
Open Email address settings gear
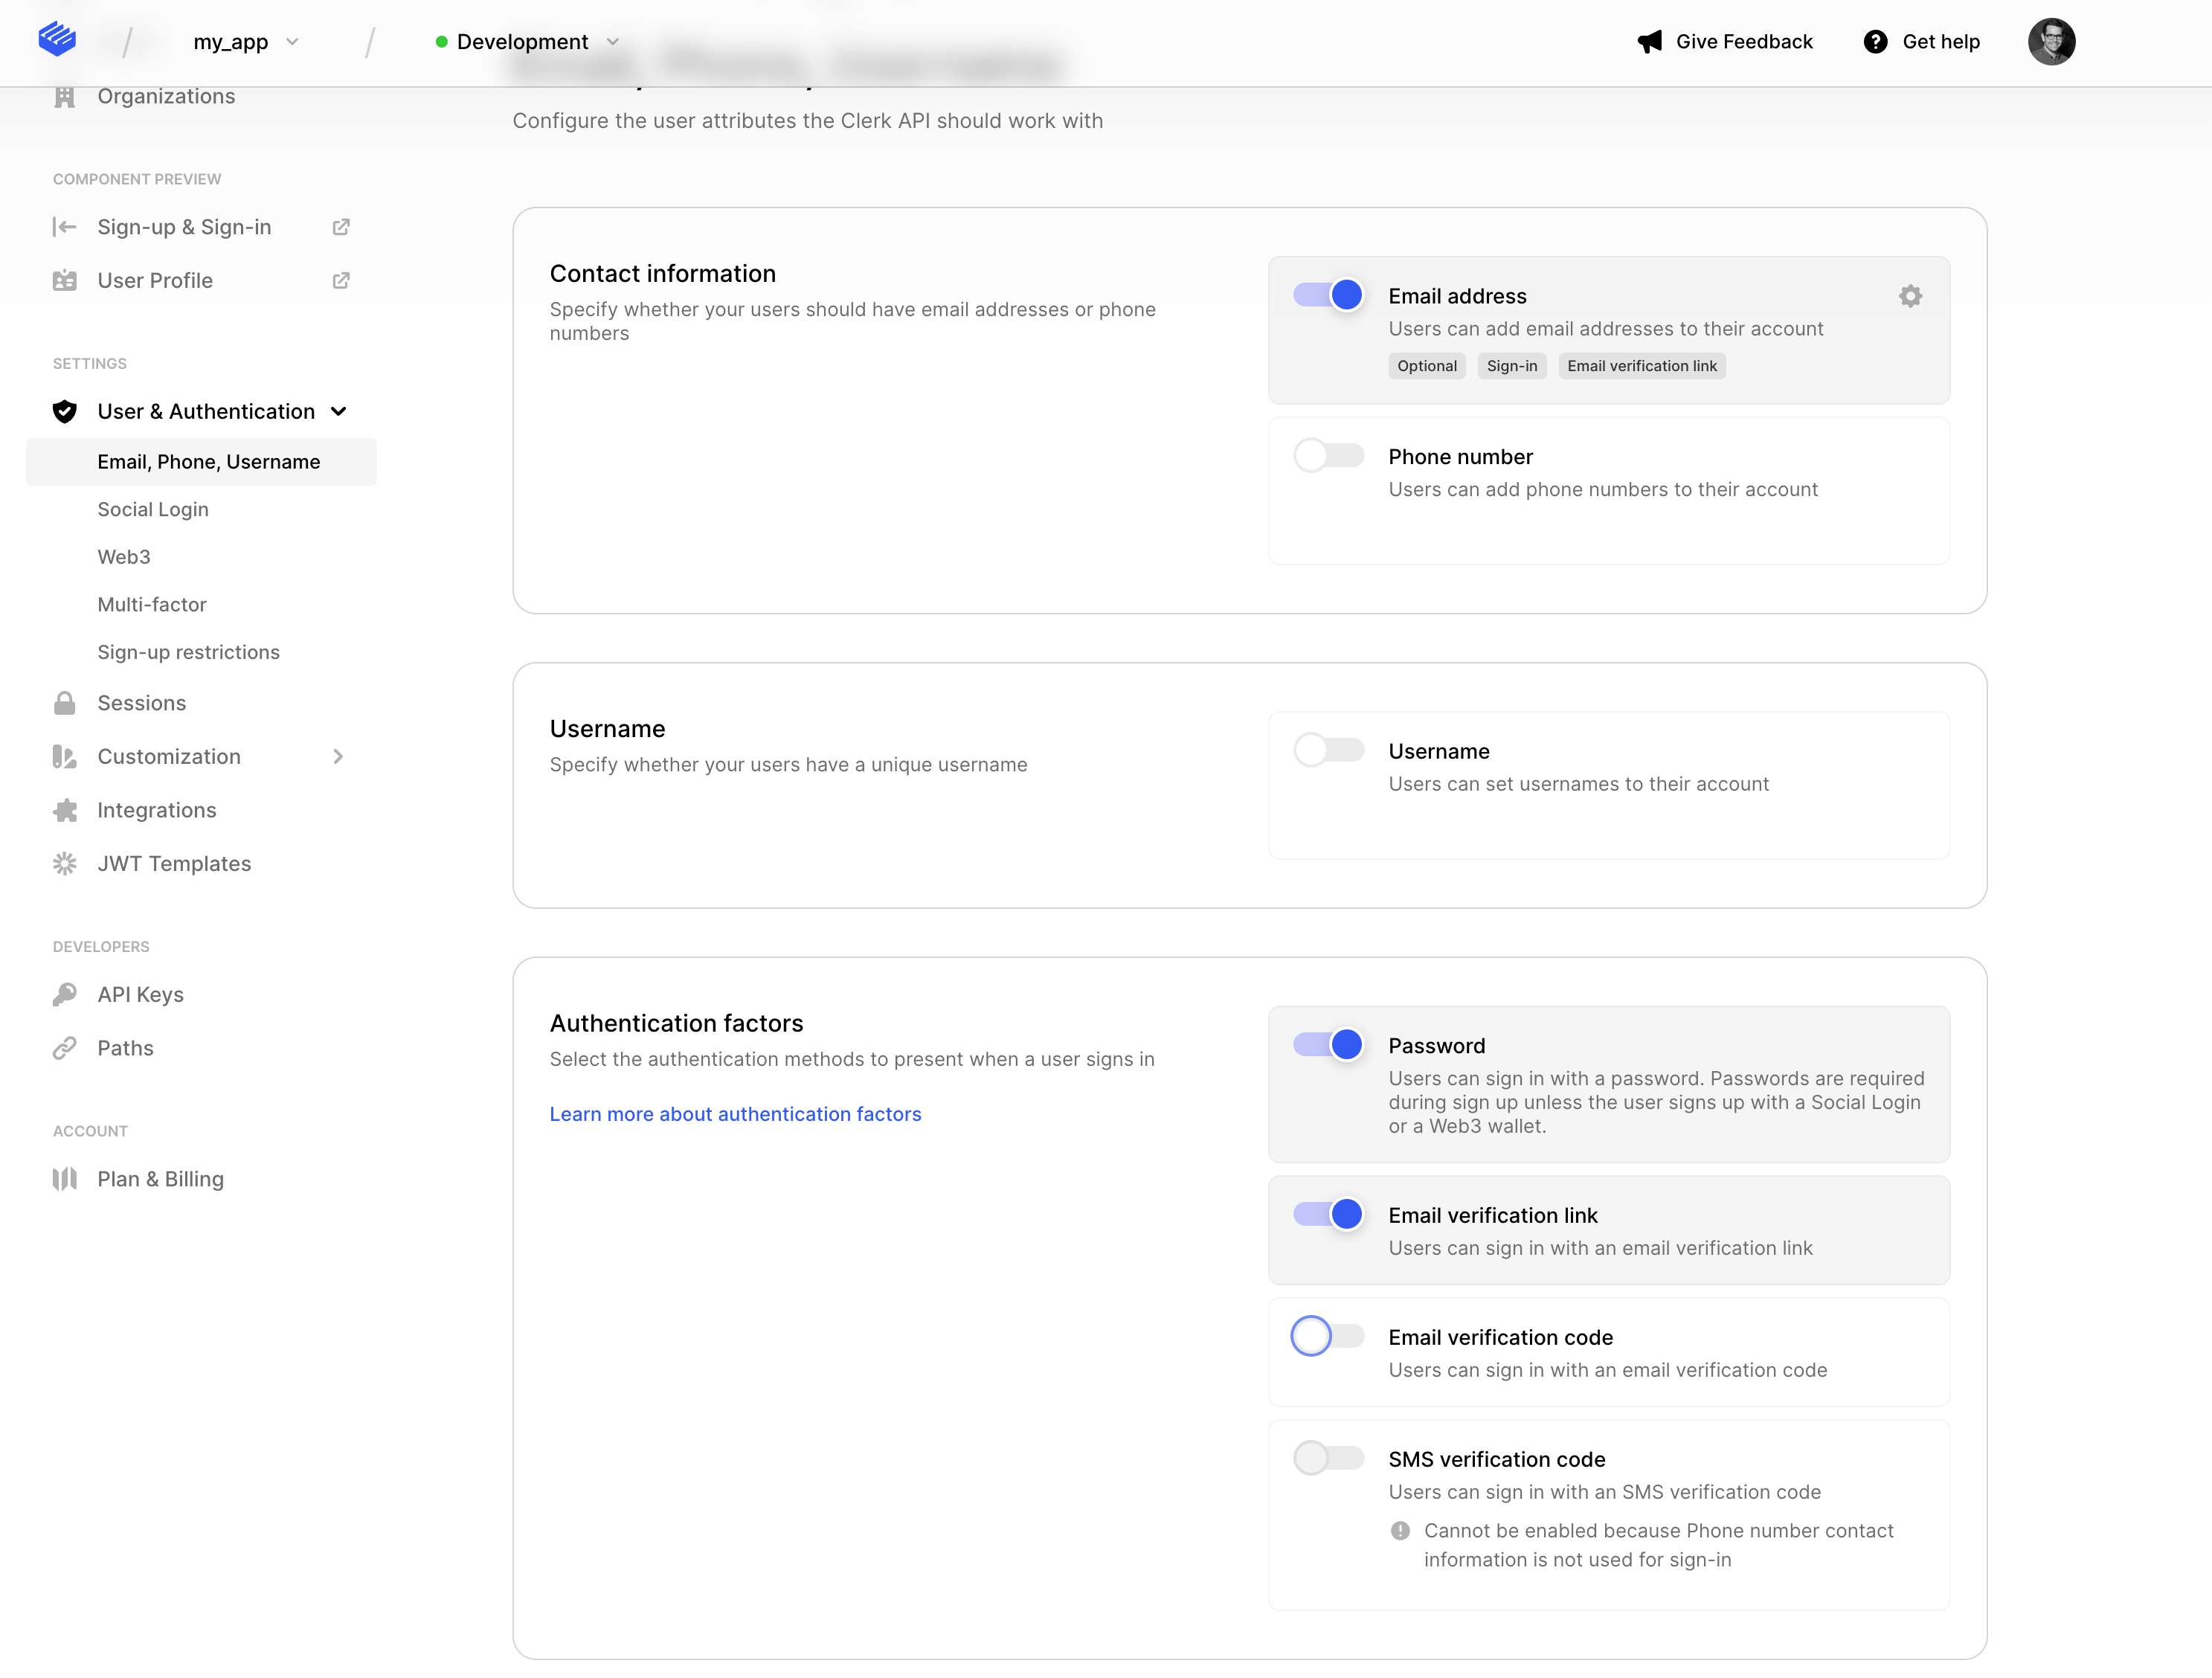(x=1909, y=296)
